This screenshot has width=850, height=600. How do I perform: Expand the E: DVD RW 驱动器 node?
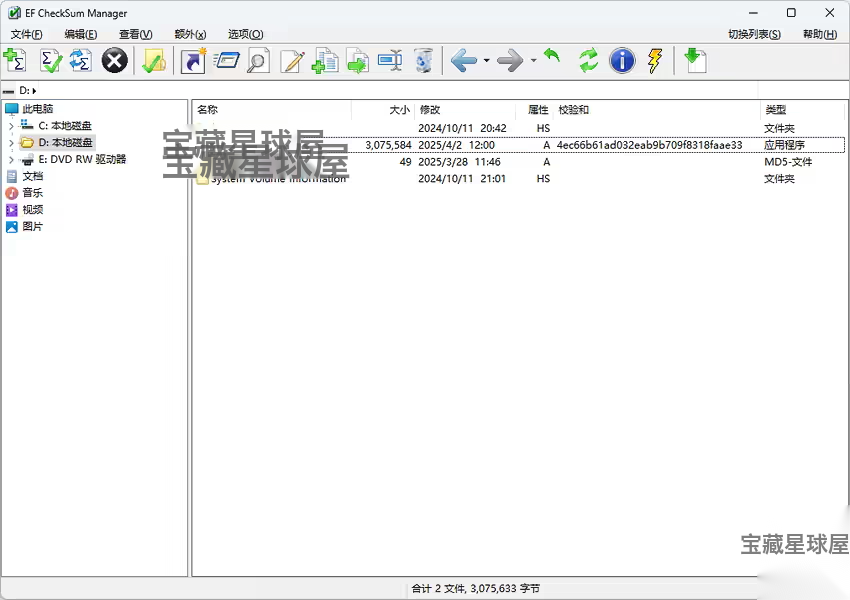pyautogui.click(x=11, y=159)
